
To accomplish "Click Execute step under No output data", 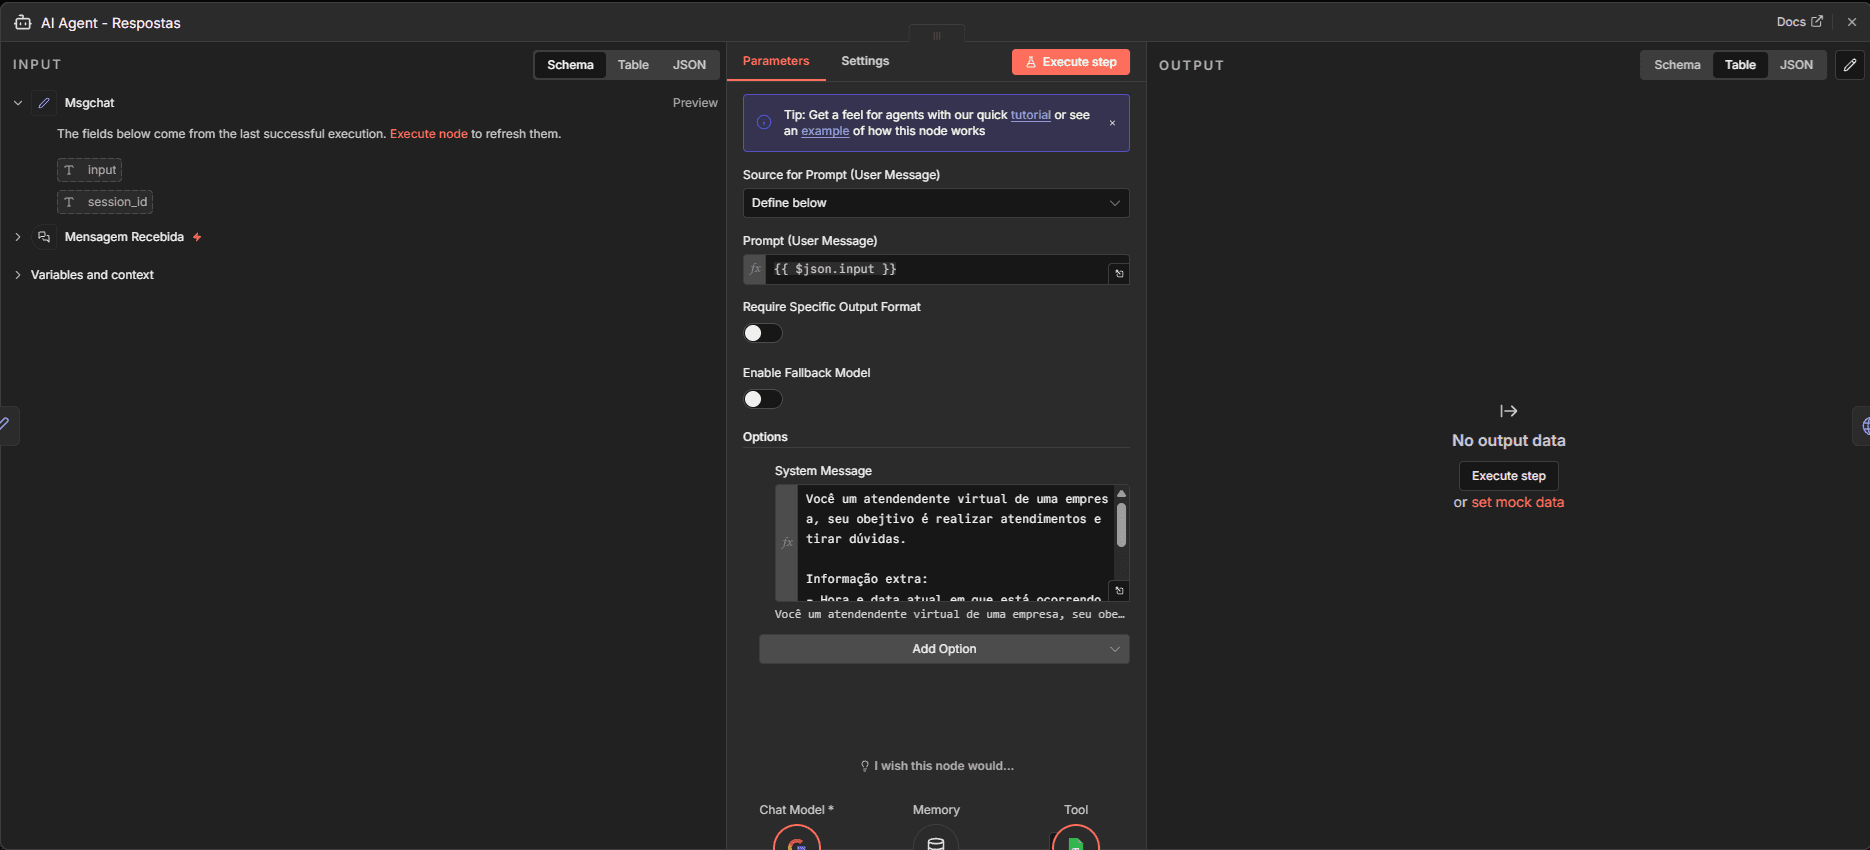I will pyautogui.click(x=1509, y=476).
